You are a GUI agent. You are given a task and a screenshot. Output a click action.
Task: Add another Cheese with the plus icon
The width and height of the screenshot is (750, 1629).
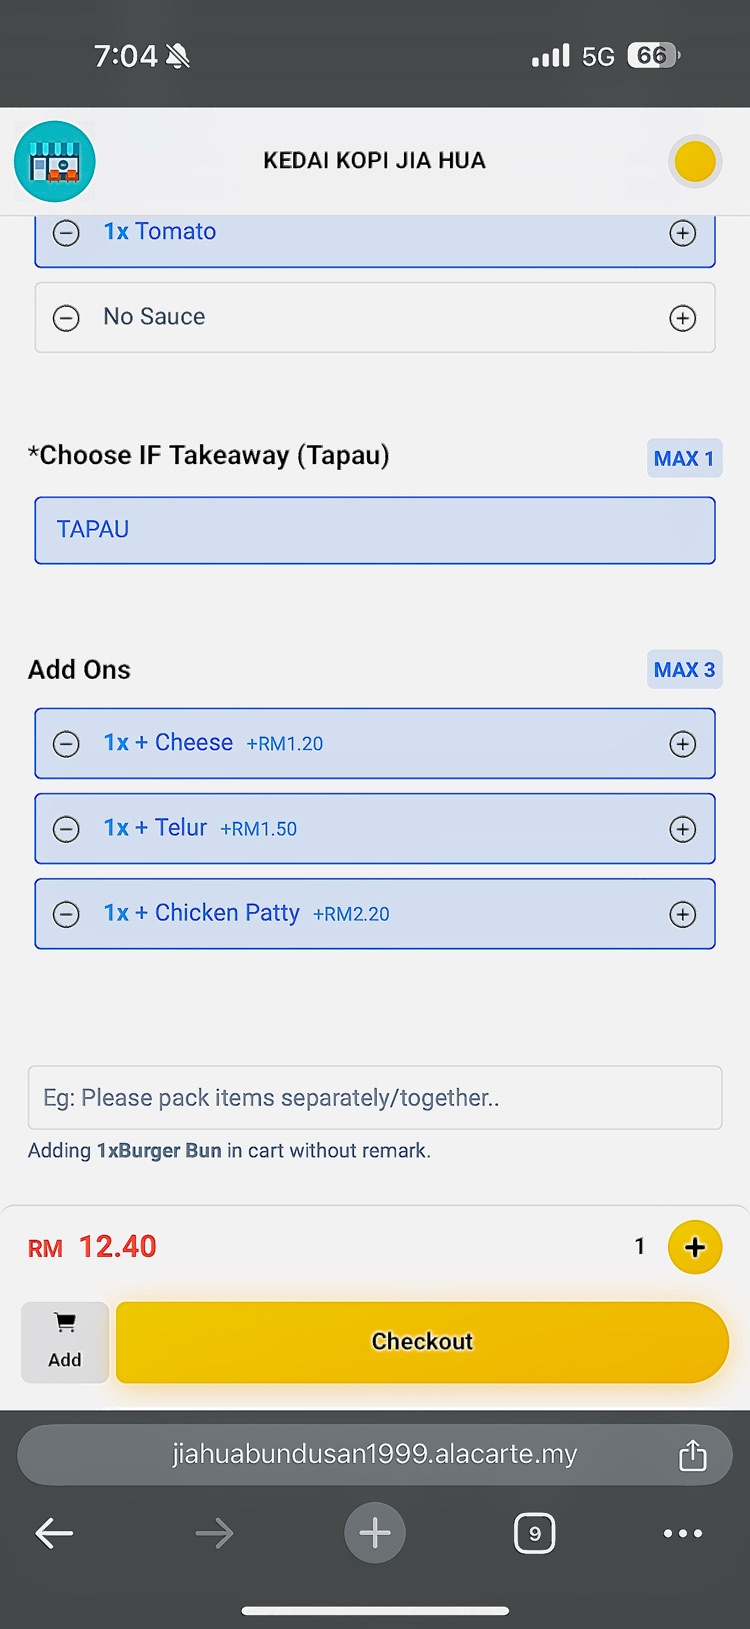(x=683, y=744)
